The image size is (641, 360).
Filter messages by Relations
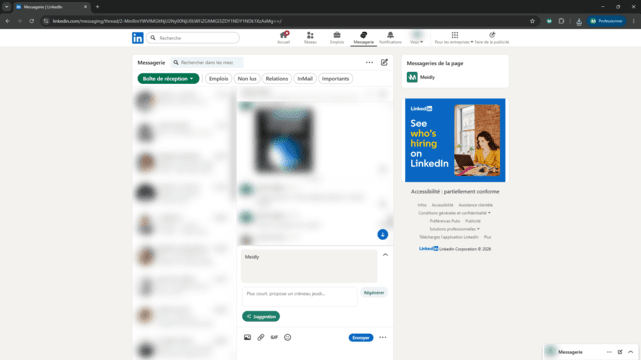pyautogui.click(x=277, y=78)
